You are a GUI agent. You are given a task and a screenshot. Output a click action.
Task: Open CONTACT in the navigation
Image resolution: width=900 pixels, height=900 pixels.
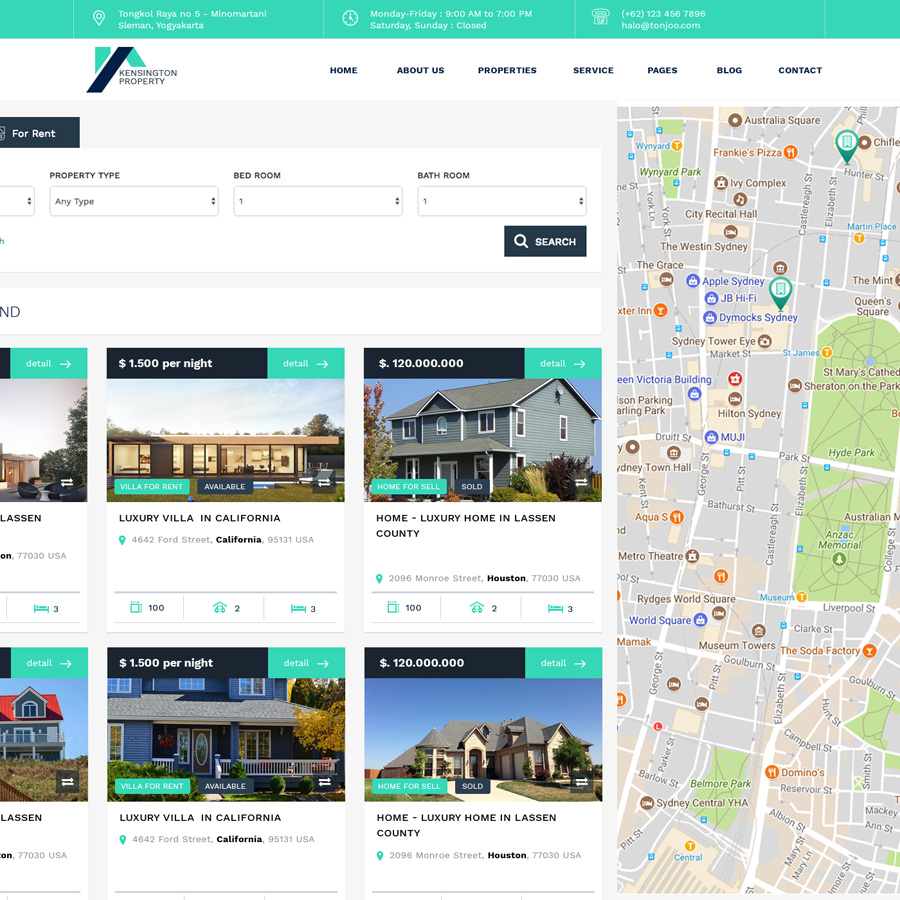tap(800, 70)
